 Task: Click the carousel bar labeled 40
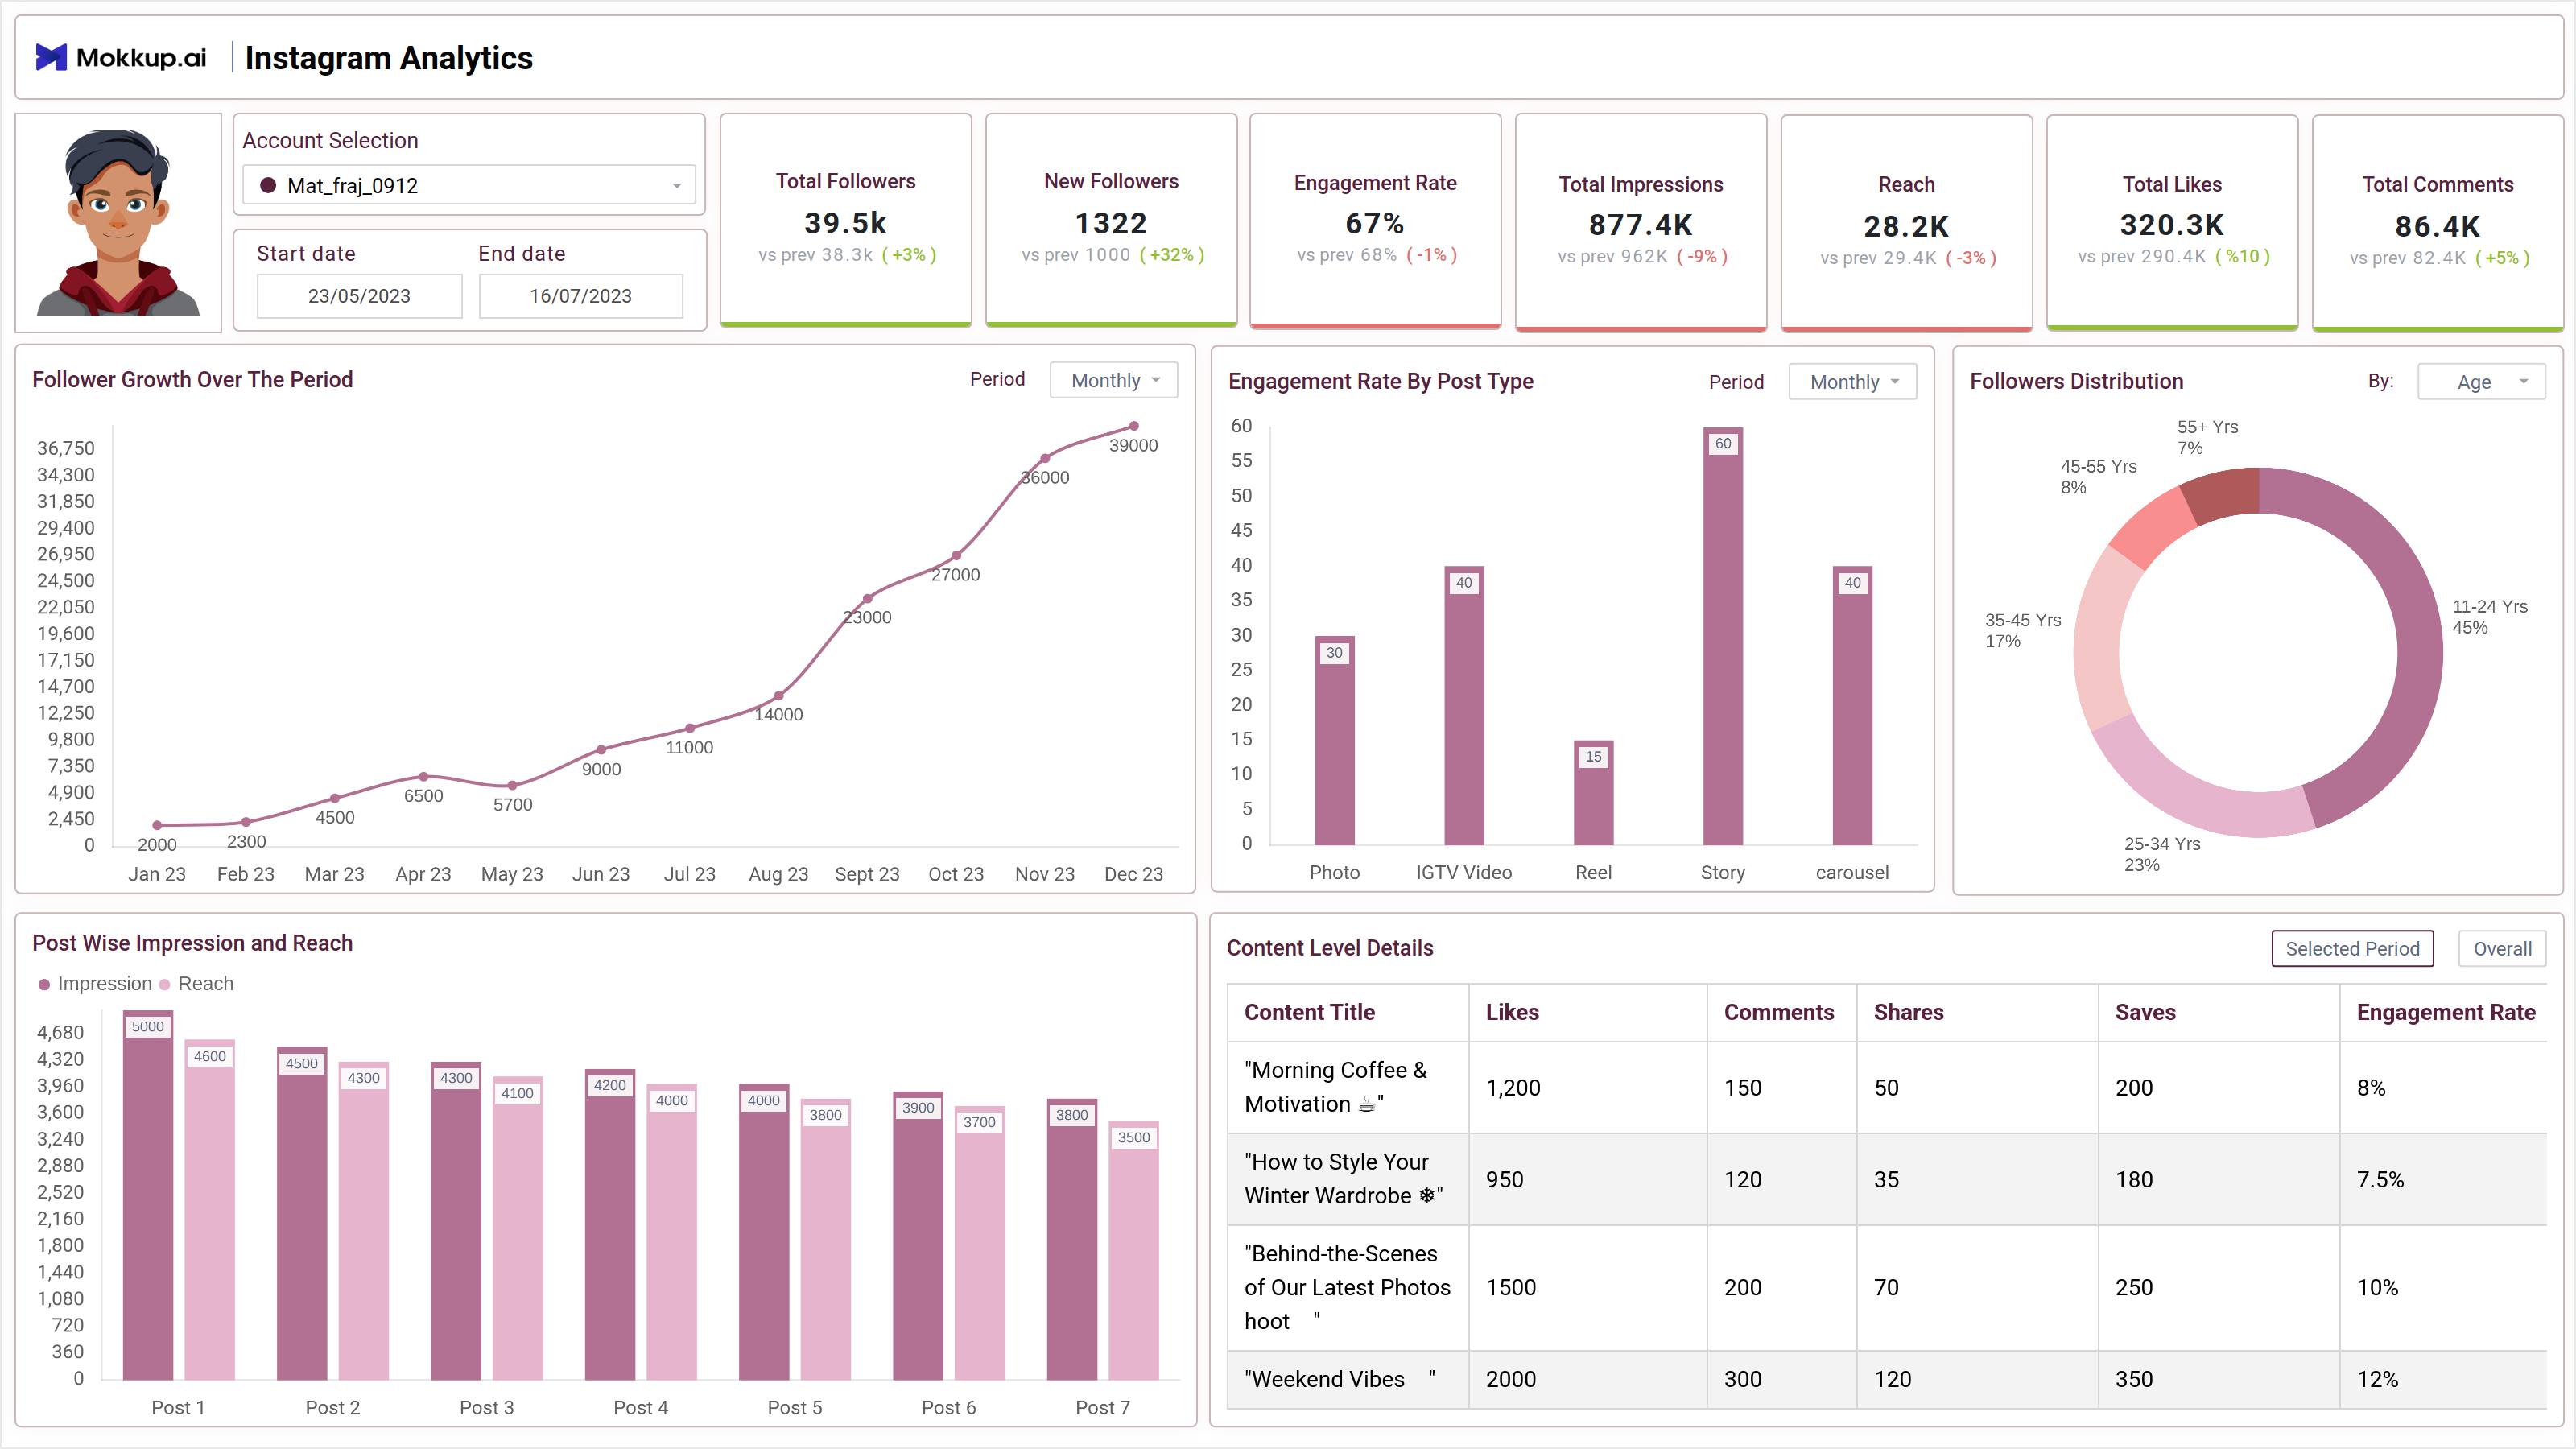pyautogui.click(x=1852, y=706)
